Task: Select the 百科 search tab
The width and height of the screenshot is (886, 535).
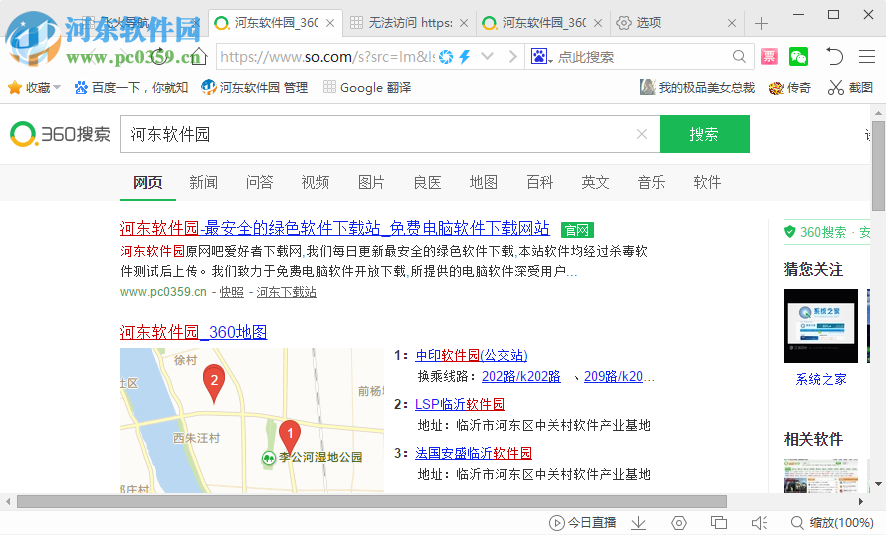Action: click(x=540, y=182)
